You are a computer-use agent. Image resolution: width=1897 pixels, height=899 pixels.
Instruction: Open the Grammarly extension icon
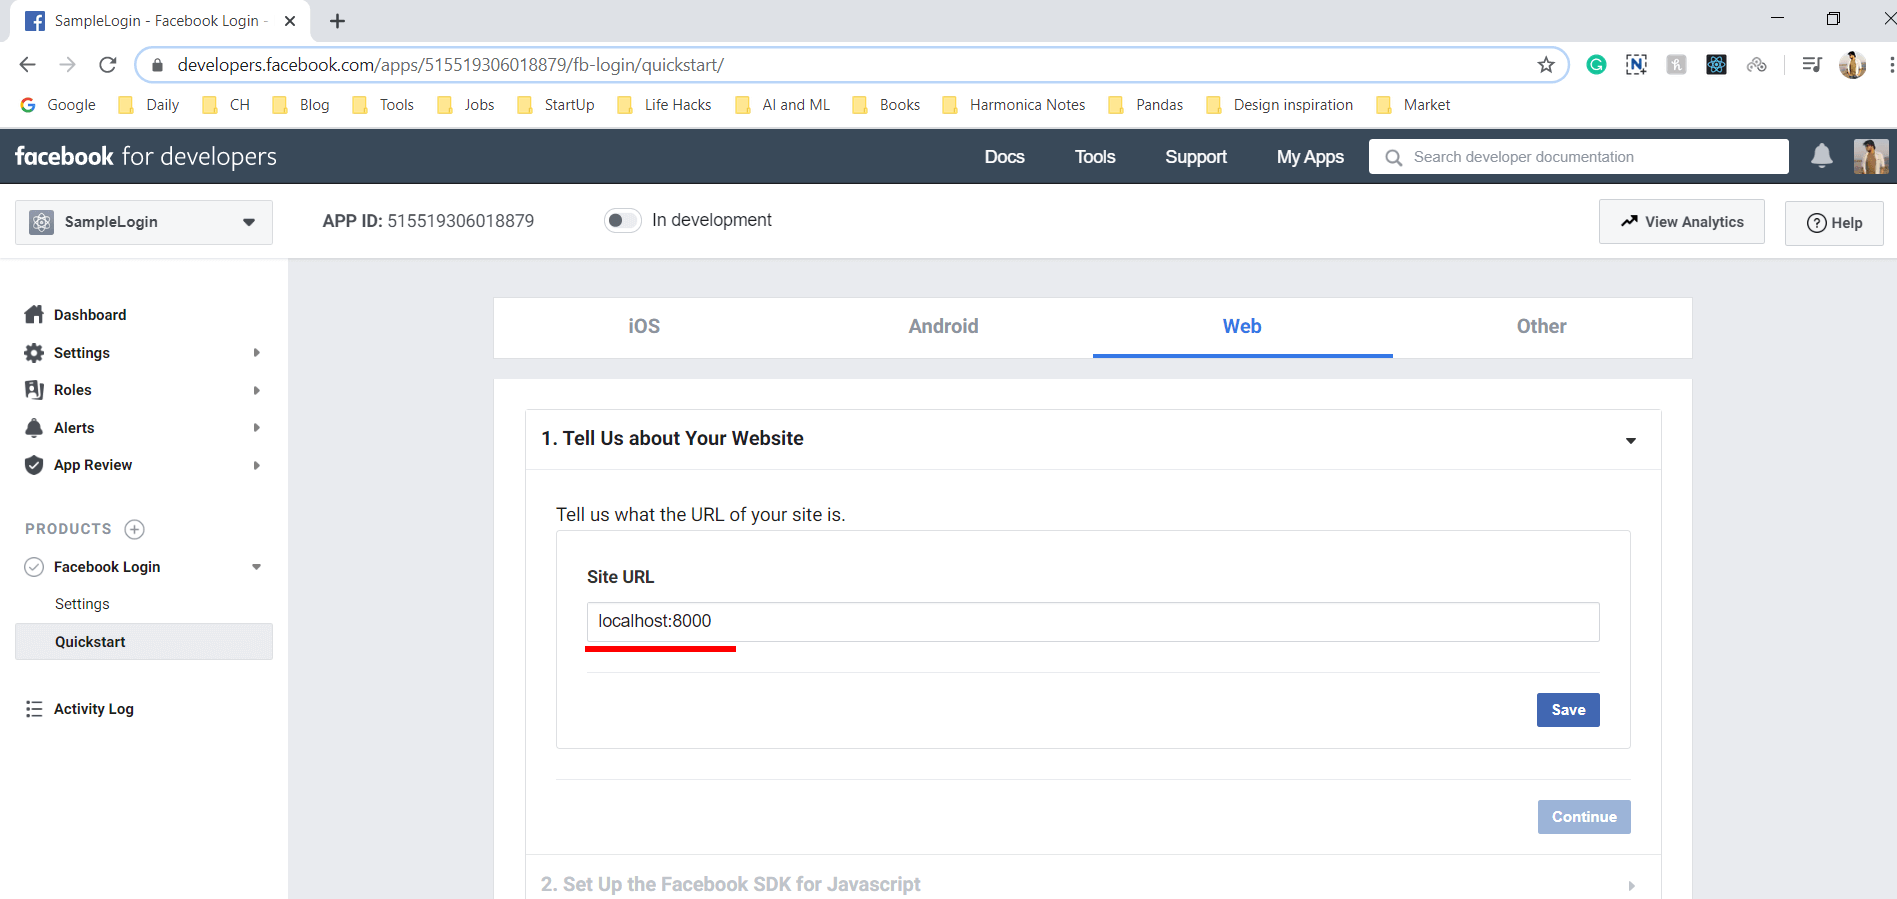point(1596,65)
